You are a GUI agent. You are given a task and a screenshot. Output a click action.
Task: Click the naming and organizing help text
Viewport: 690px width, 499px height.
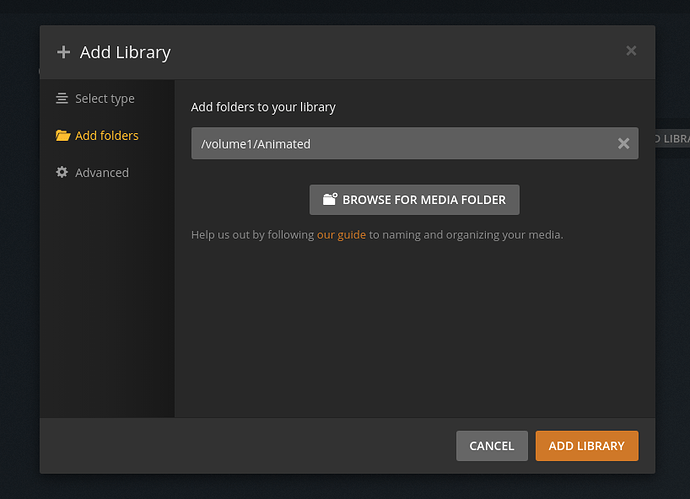tap(466, 235)
